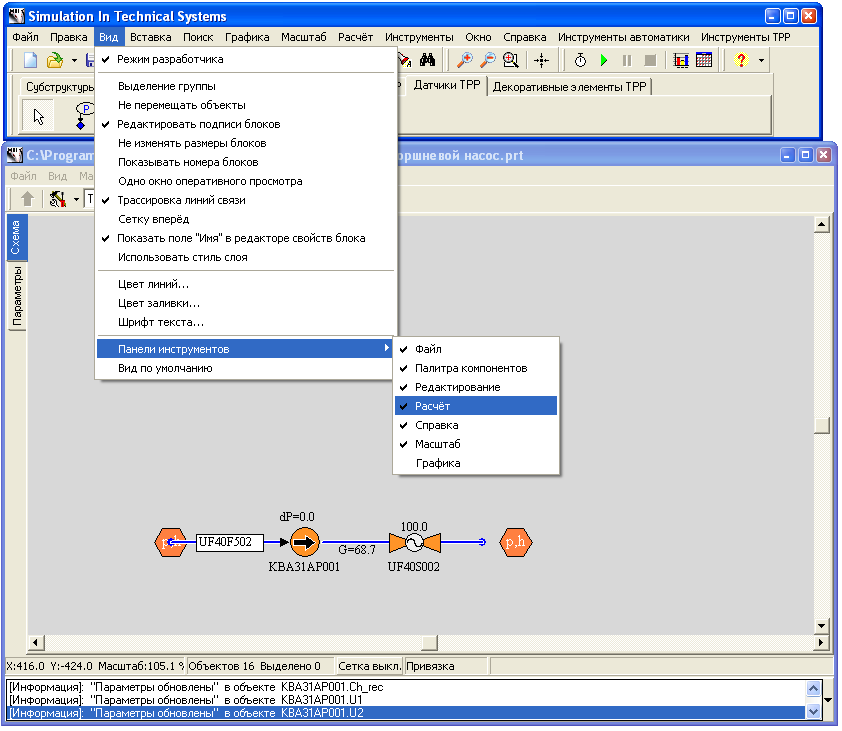
Task: Open dropdown arrow beside open folder icon
Action: click(74, 61)
